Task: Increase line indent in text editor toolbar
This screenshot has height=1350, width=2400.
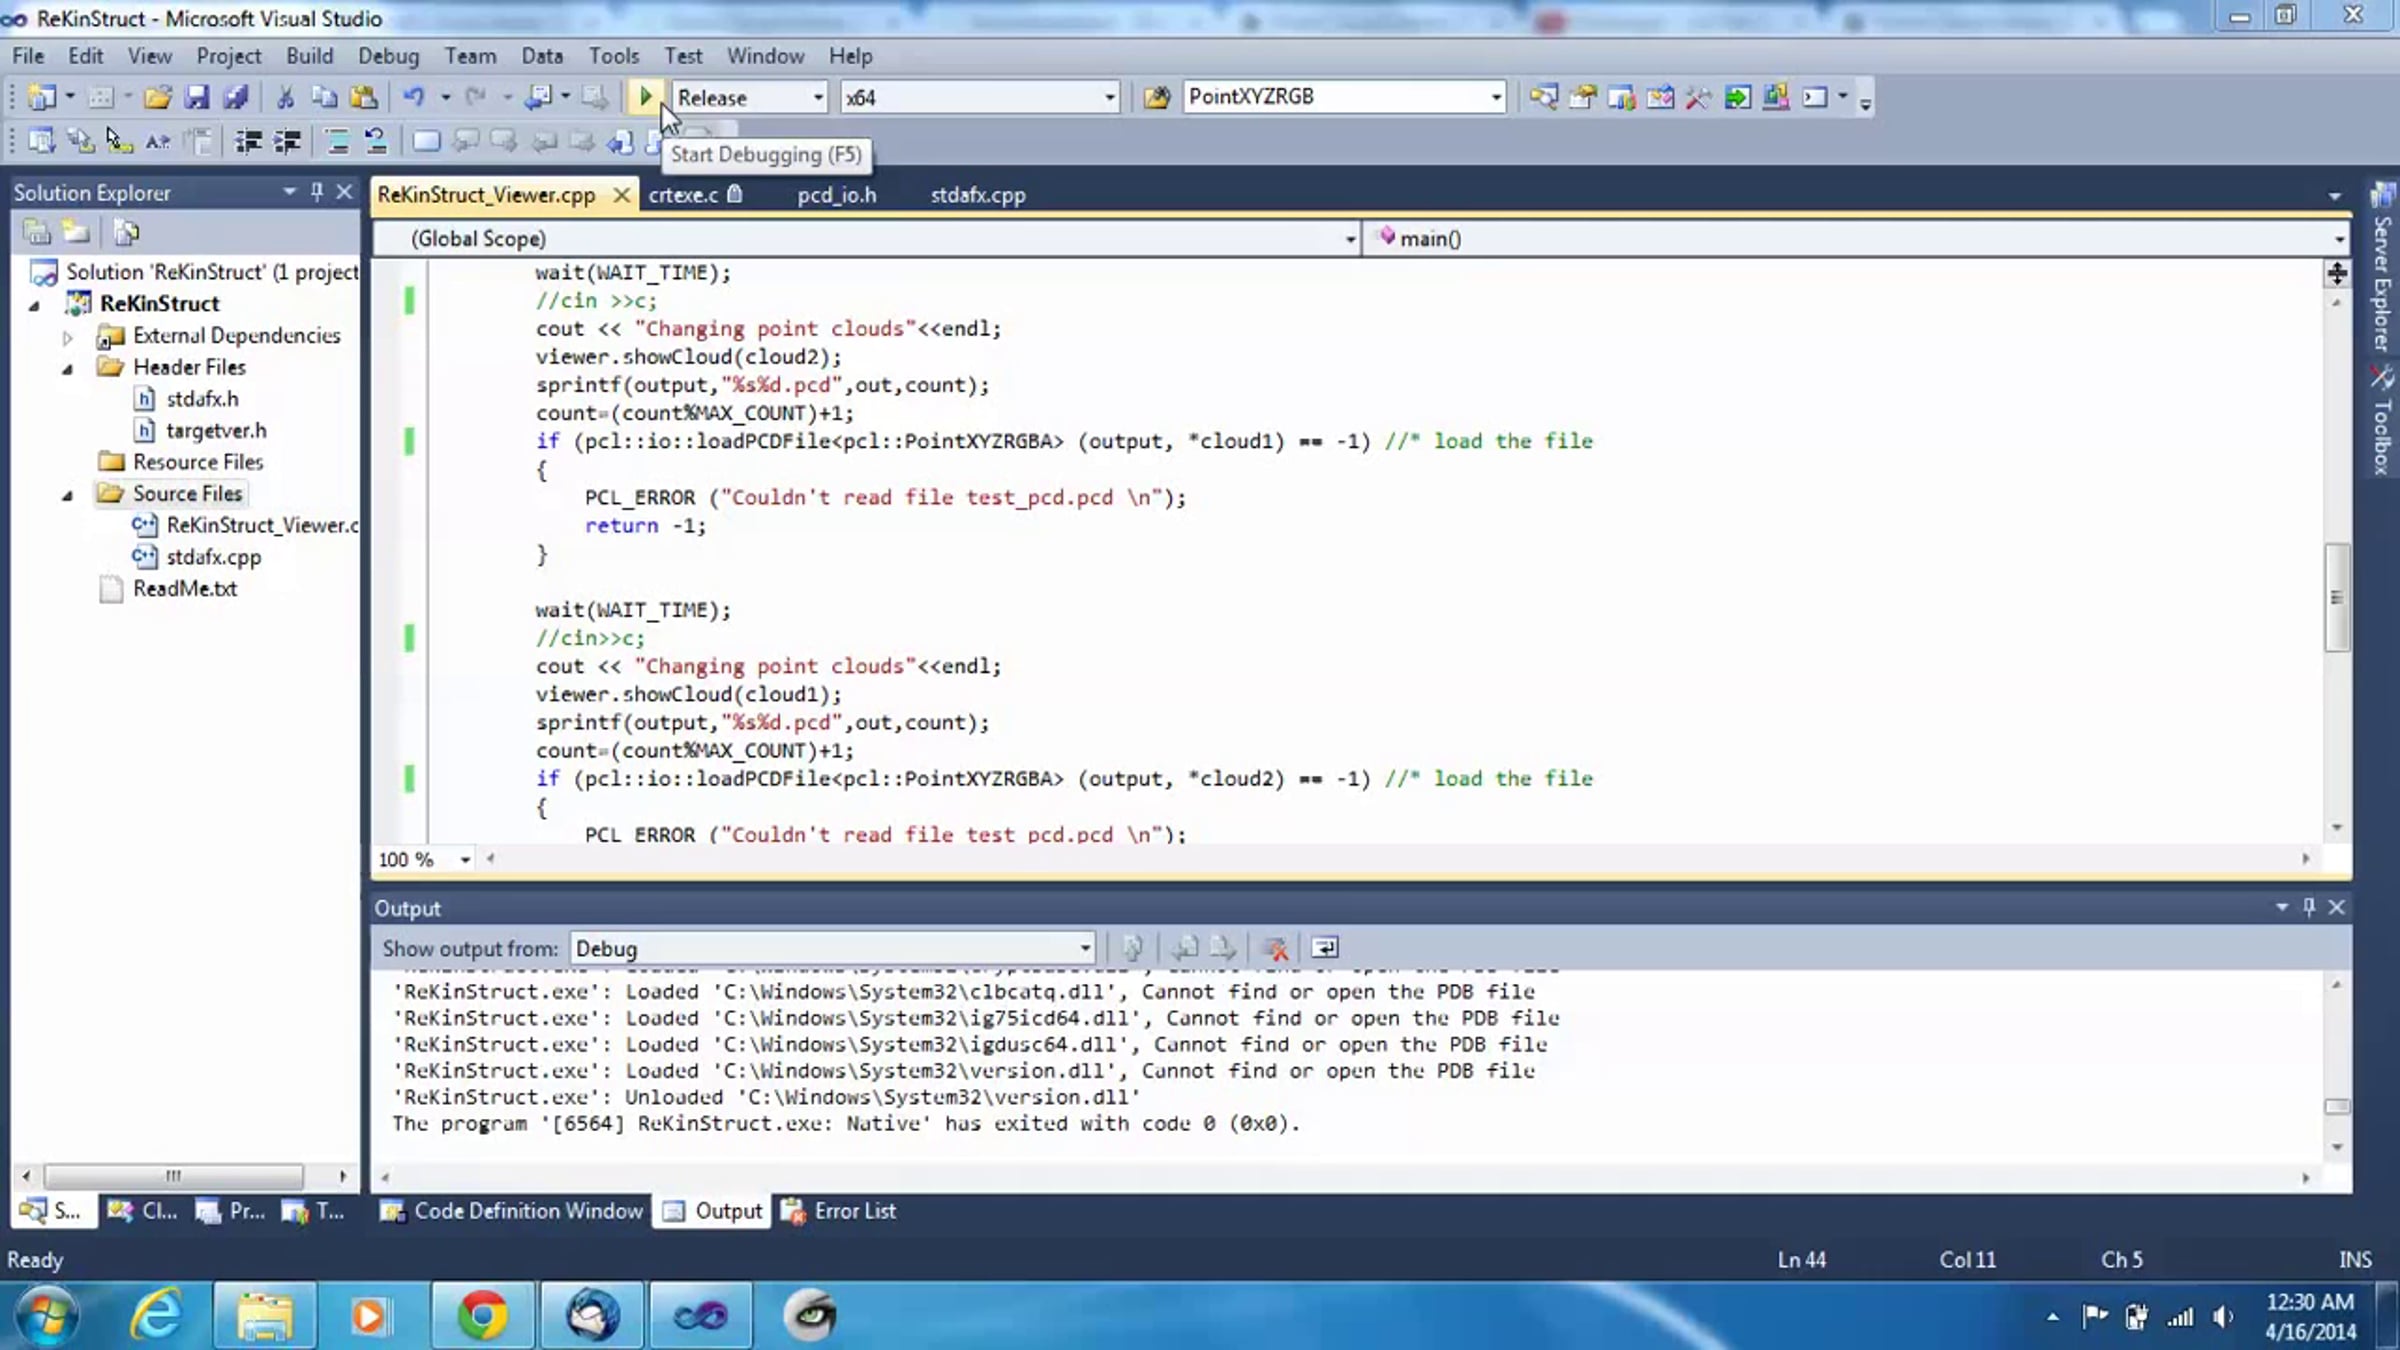Action: 287,141
